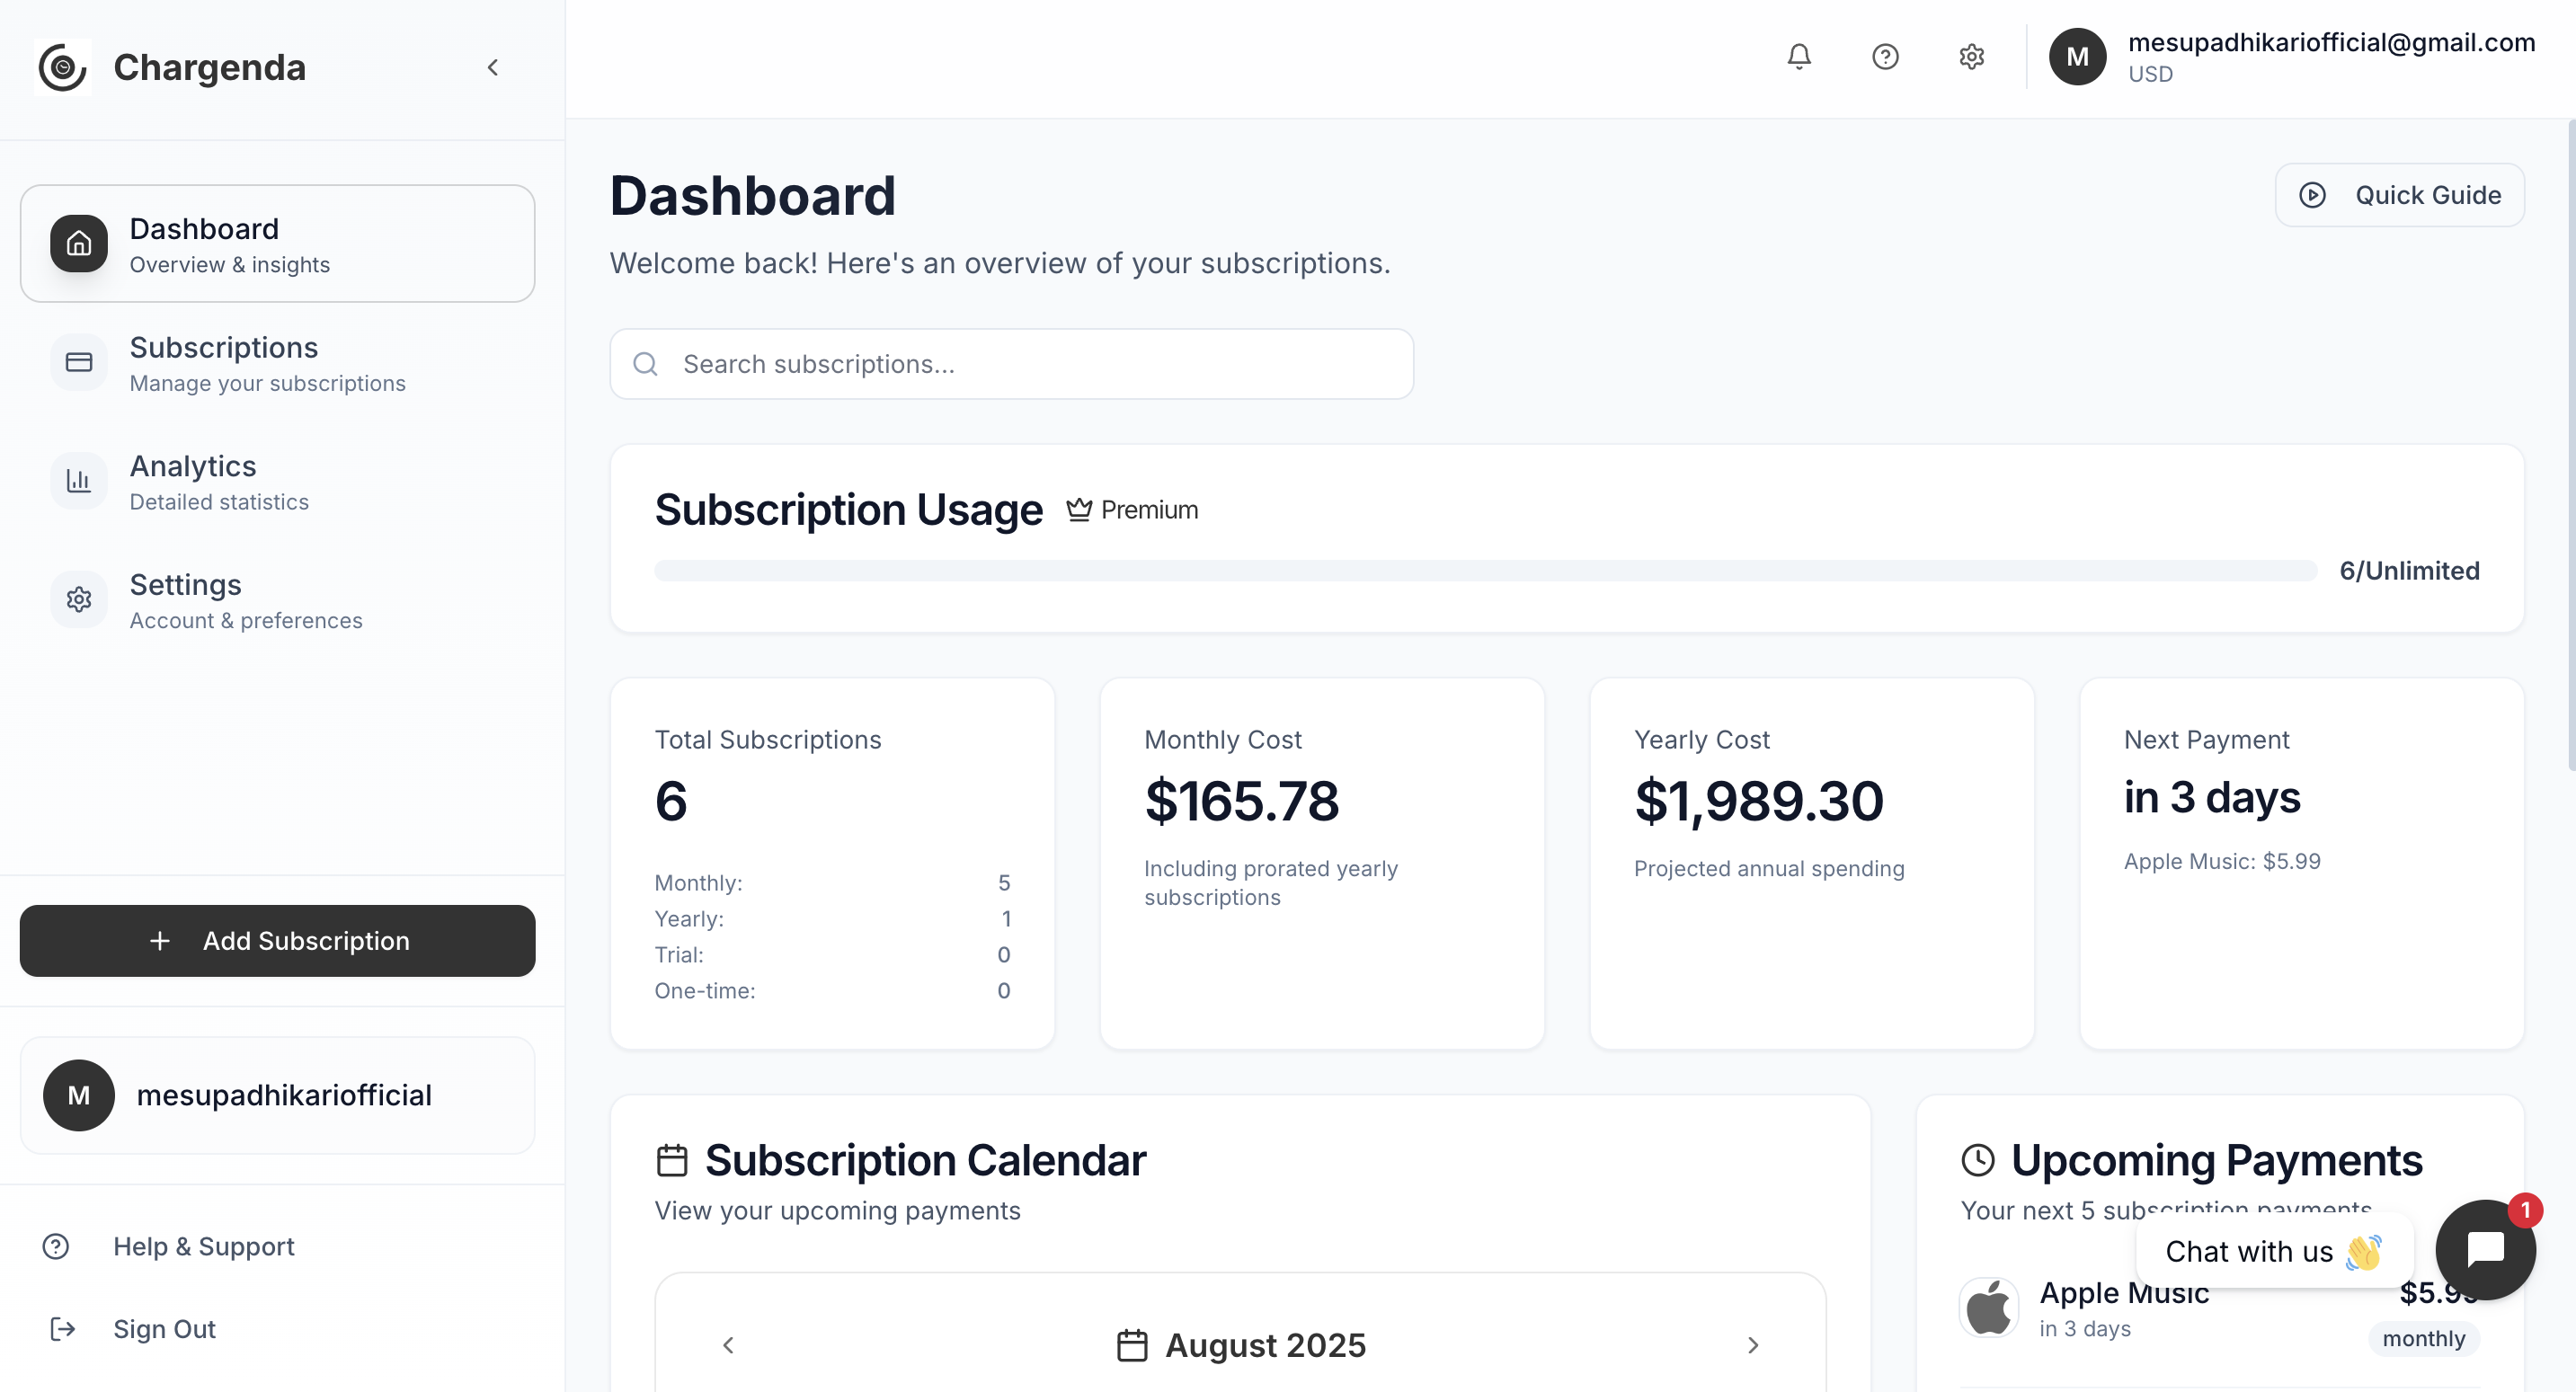Go to previous month in calendar
This screenshot has height=1392, width=2576.
(x=728, y=1345)
